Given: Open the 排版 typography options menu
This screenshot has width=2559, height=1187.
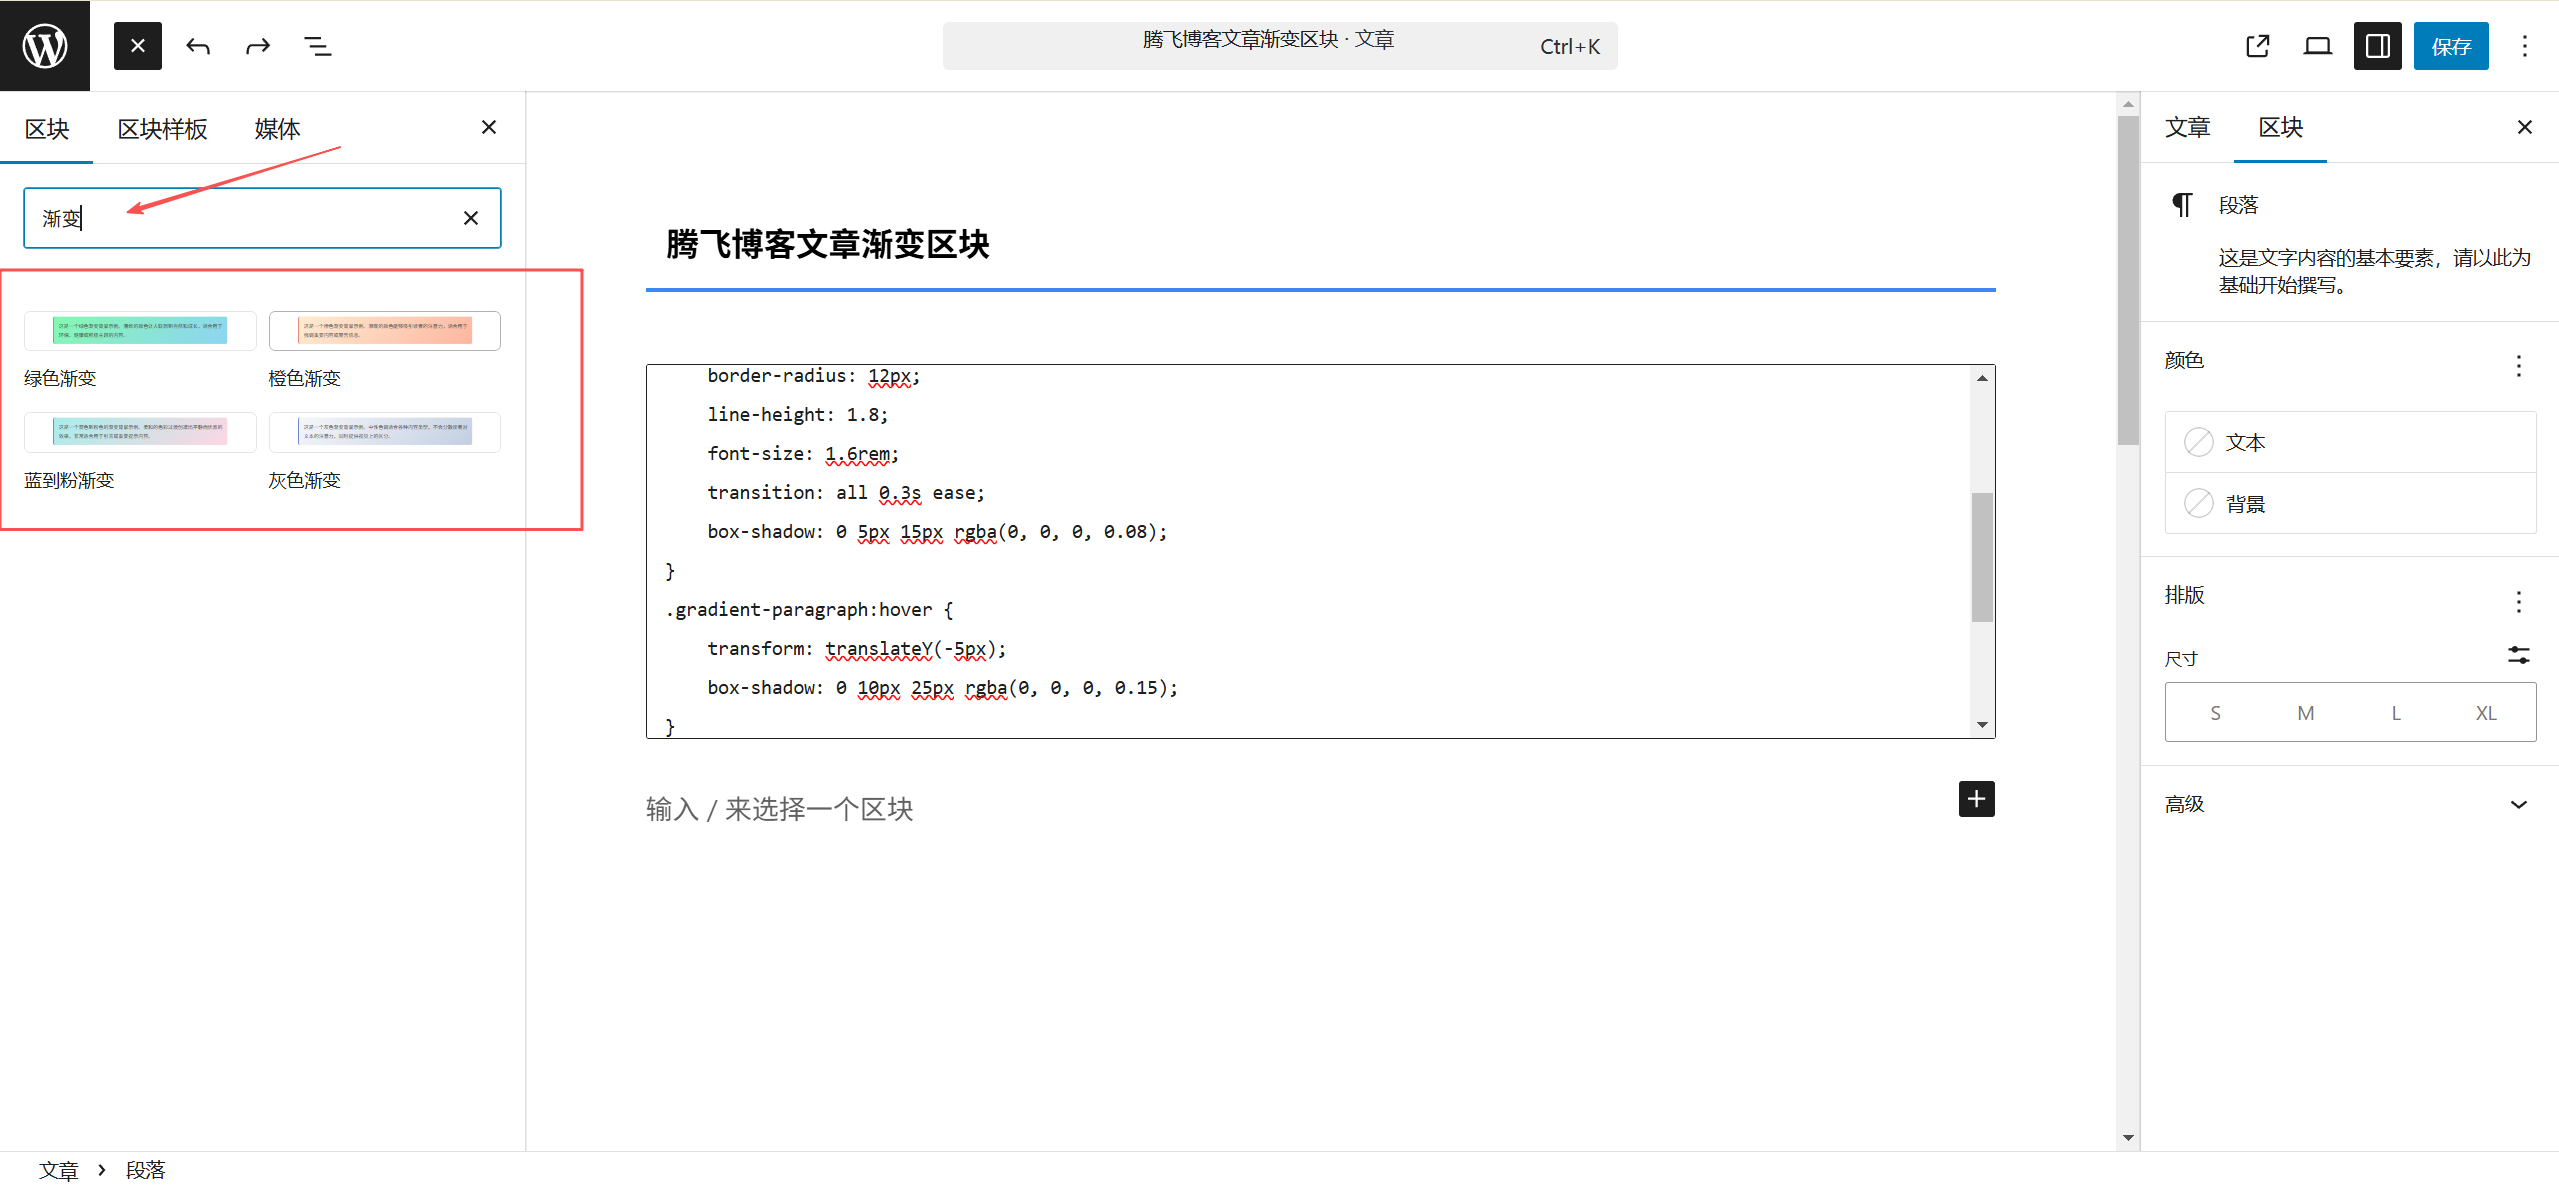Looking at the screenshot, I should pos(2518,601).
